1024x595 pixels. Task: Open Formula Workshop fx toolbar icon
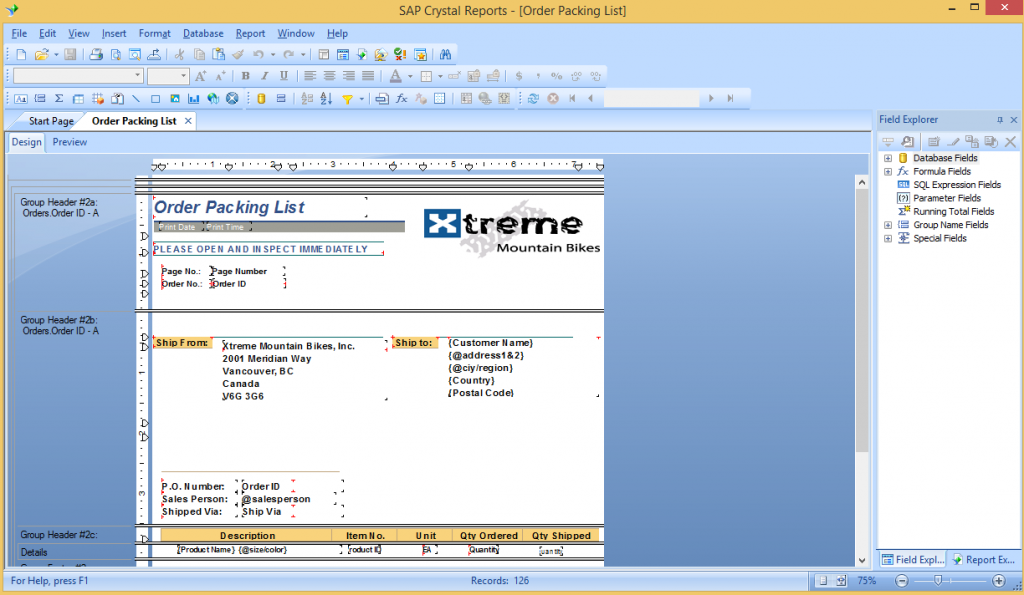point(402,99)
